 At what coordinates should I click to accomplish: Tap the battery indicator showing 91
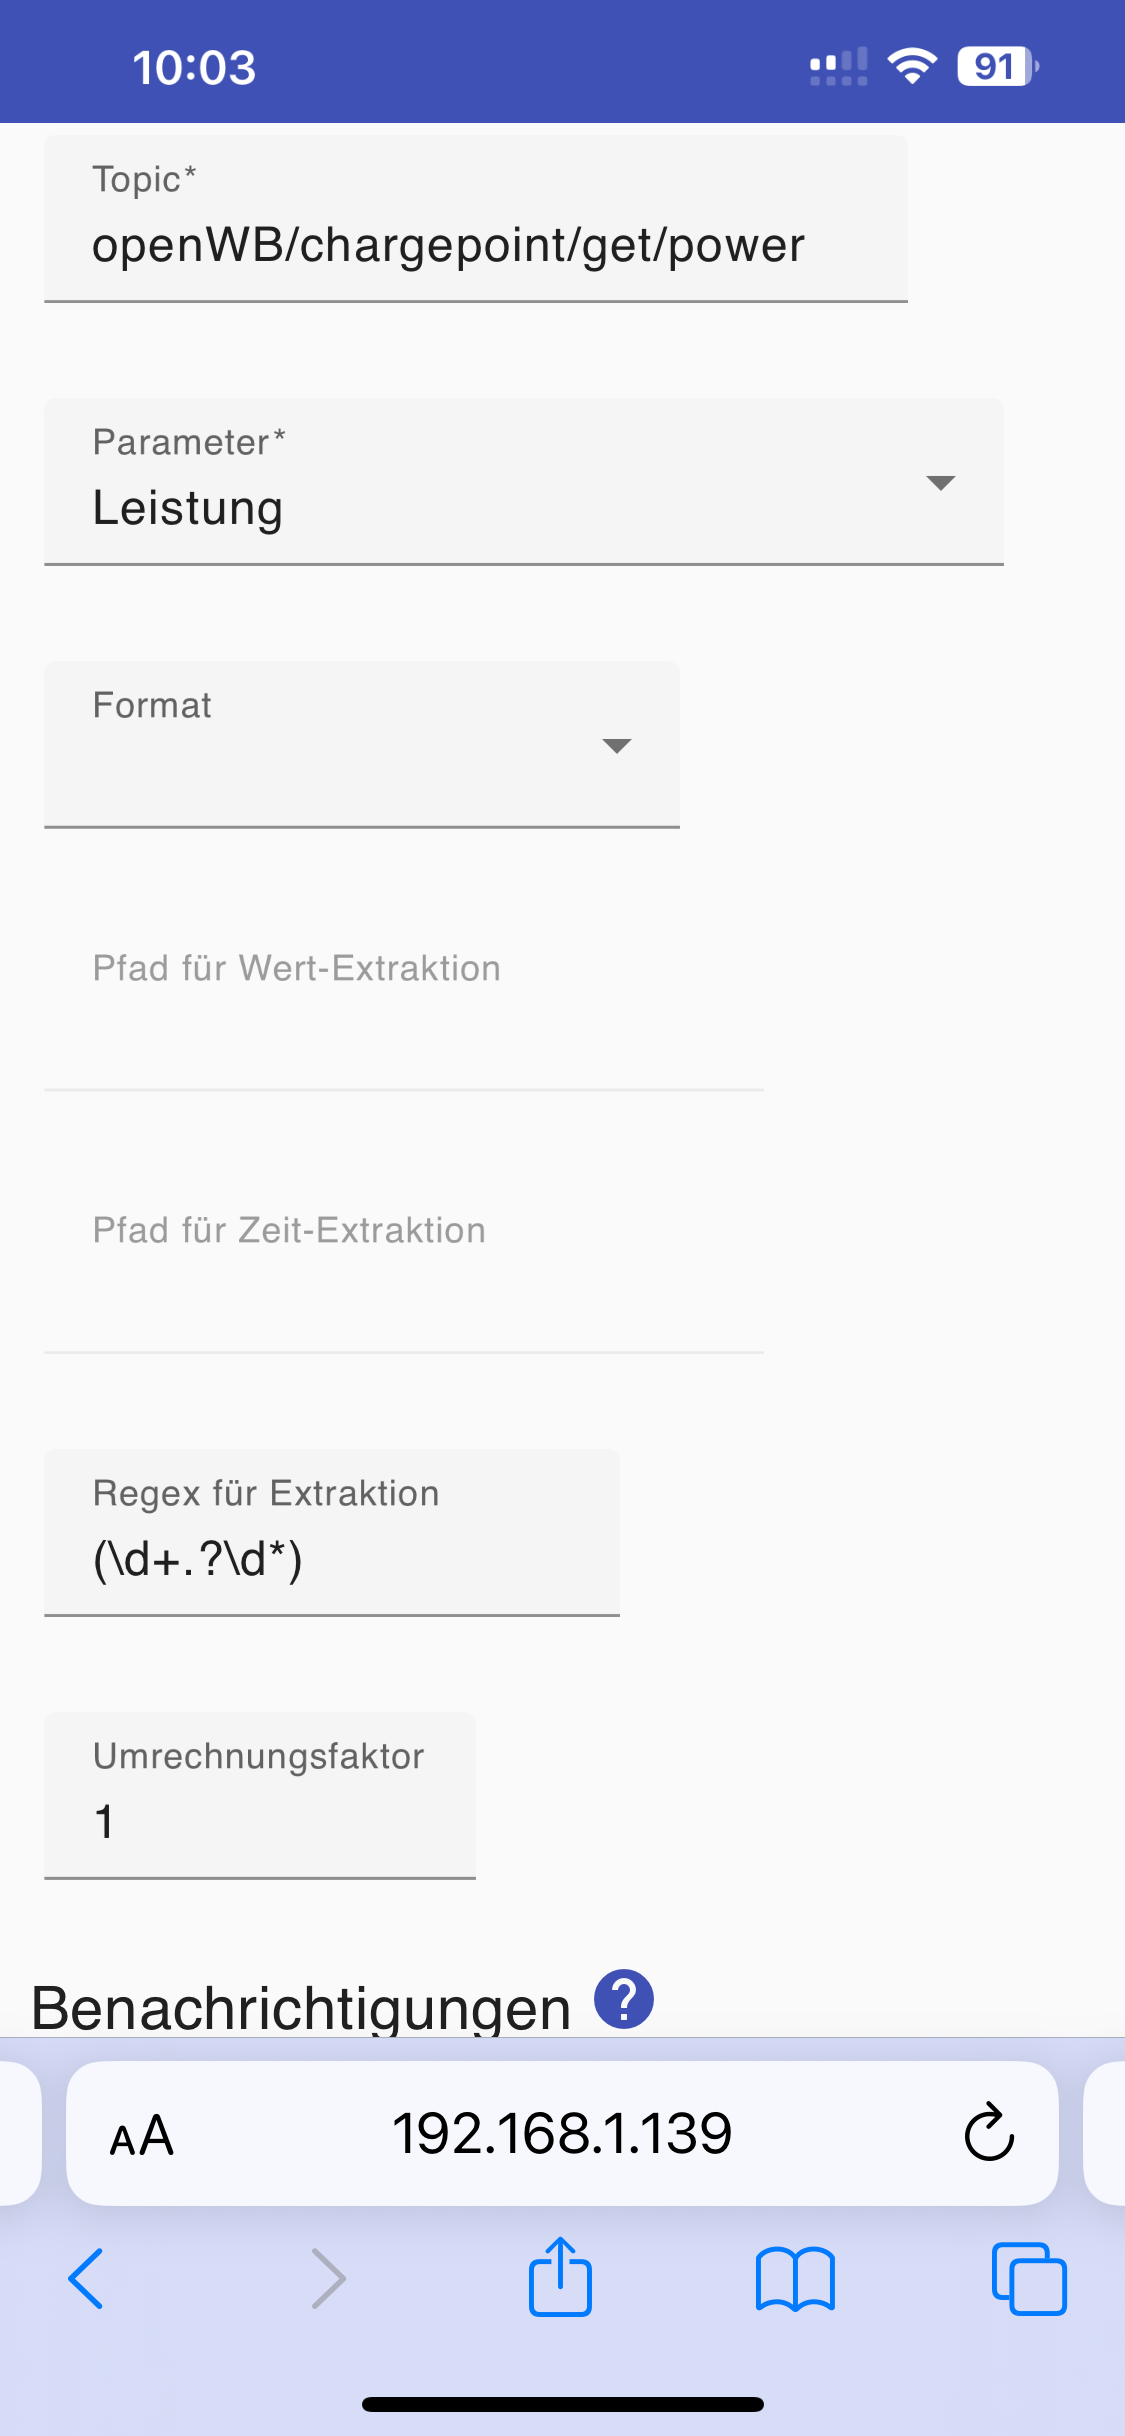pos(997,67)
